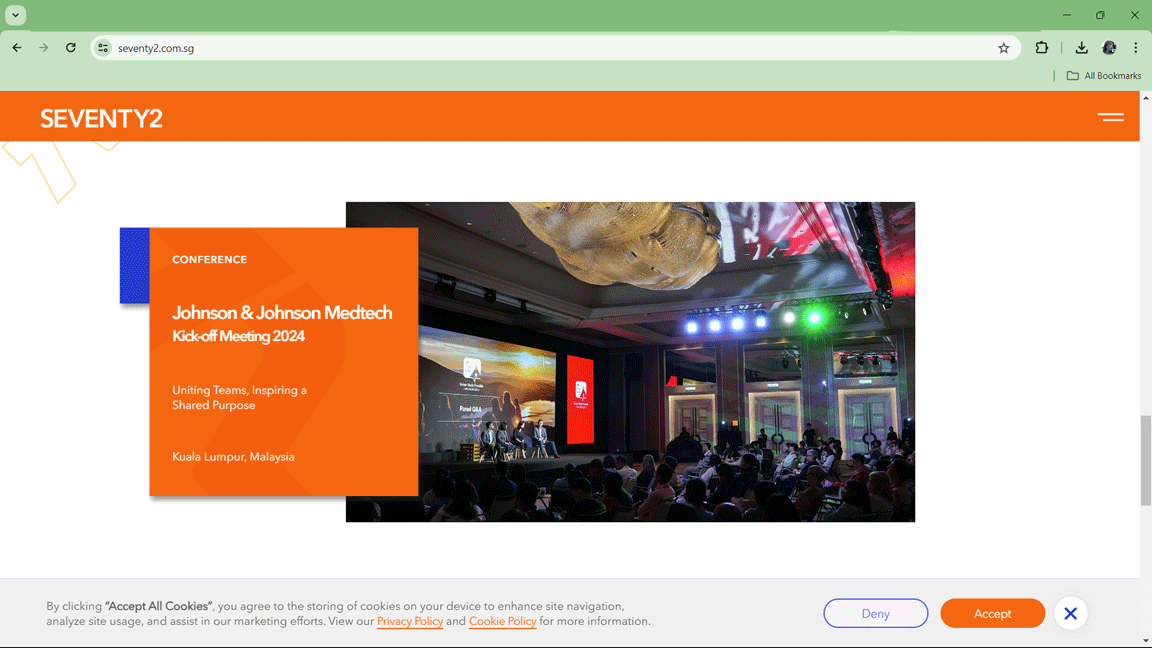Open Chrome's three-dot menu
The width and height of the screenshot is (1152, 648).
coord(1135,47)
